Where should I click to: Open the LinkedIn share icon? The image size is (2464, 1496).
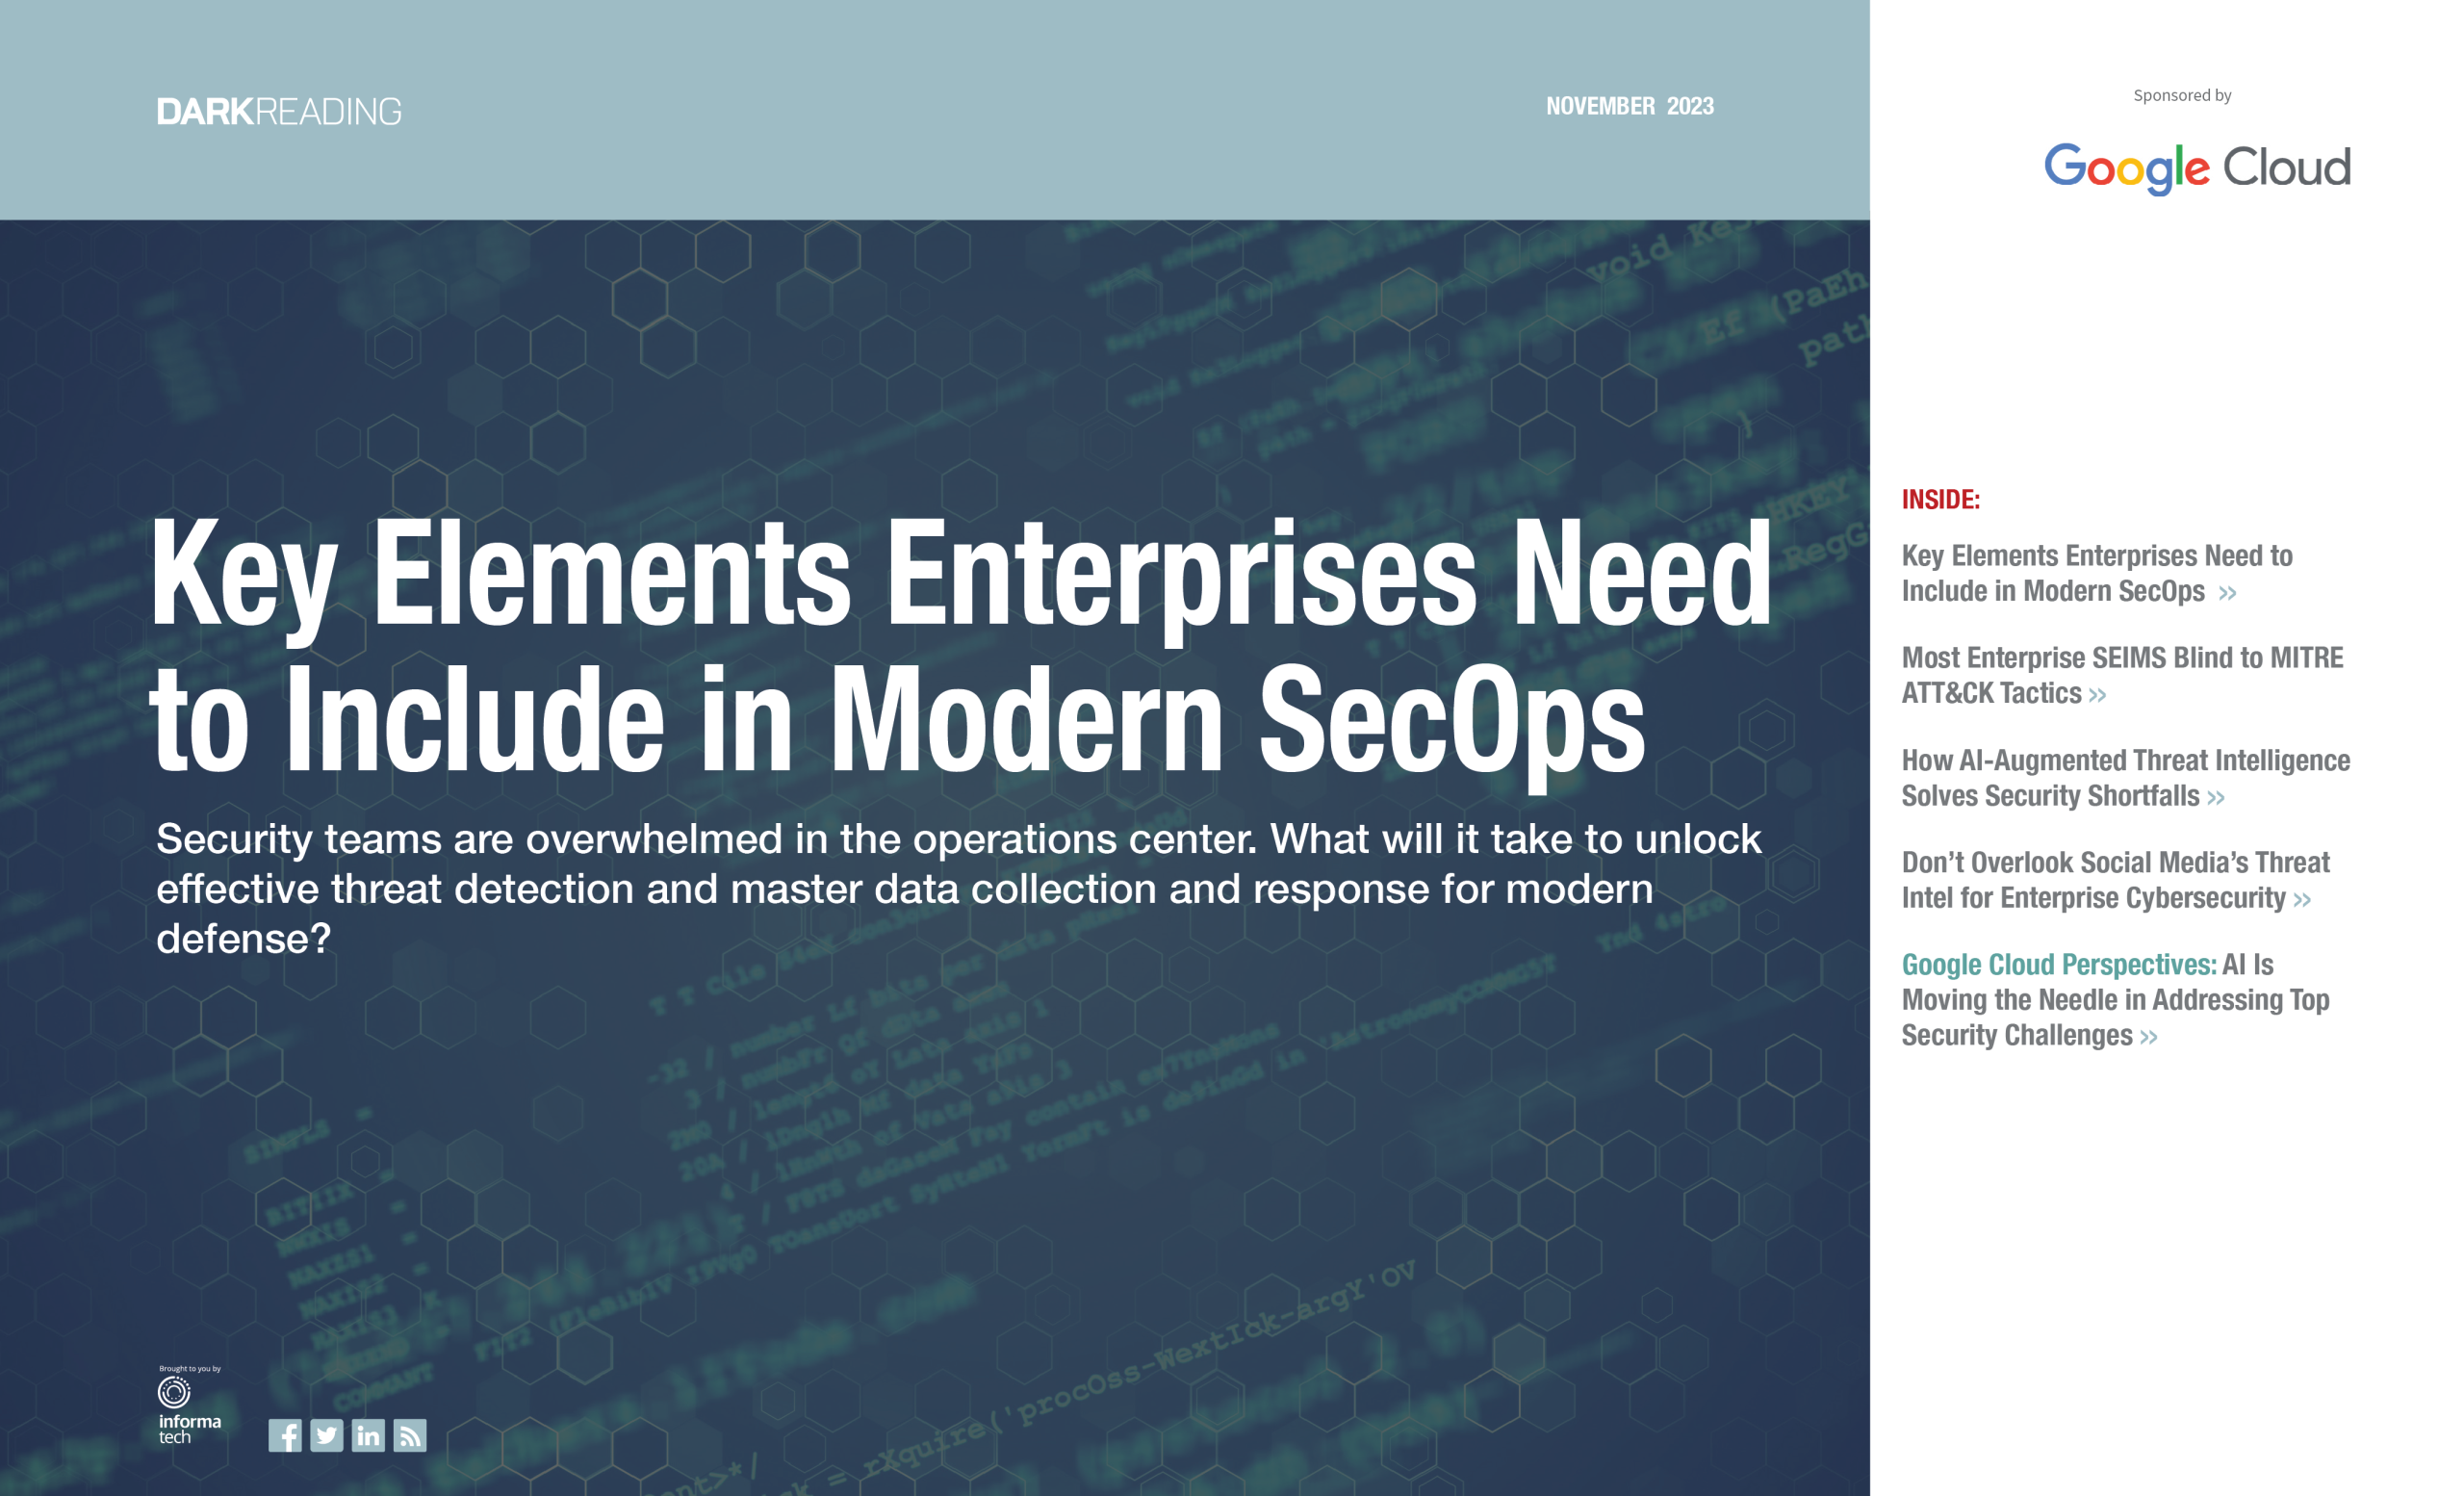click(x=368, y=1435)
